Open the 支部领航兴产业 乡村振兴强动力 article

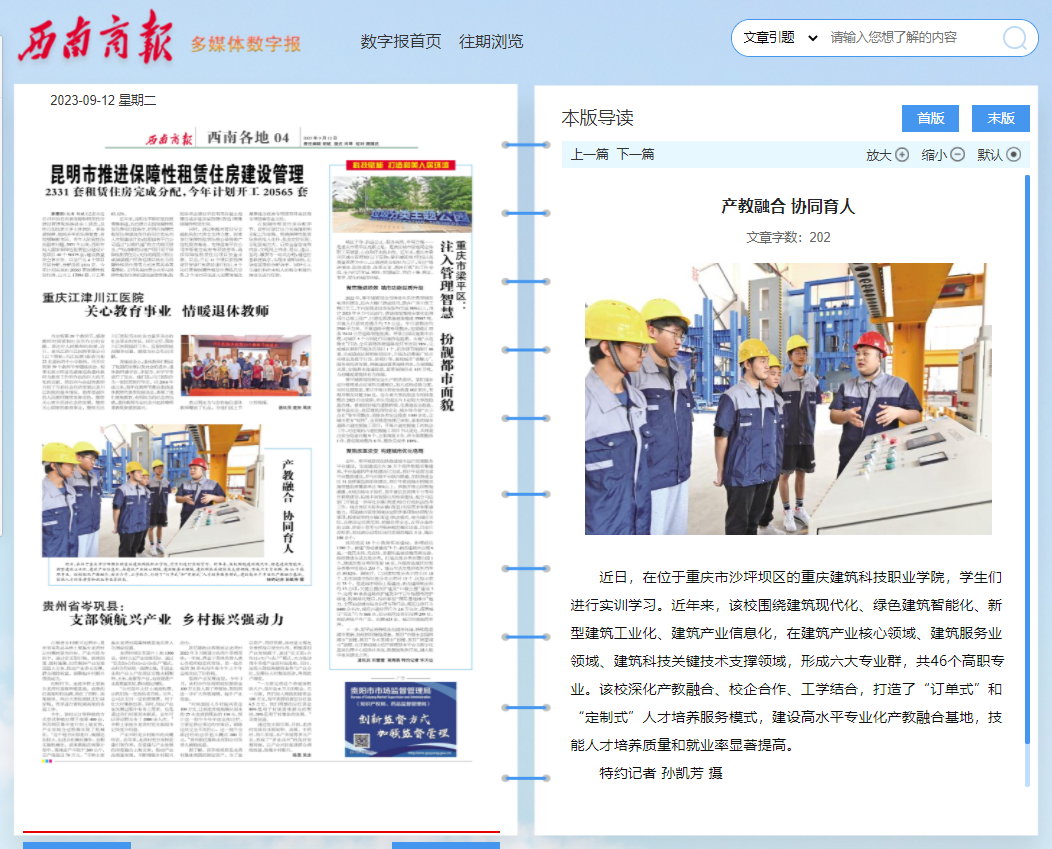[x=162, y=619]
